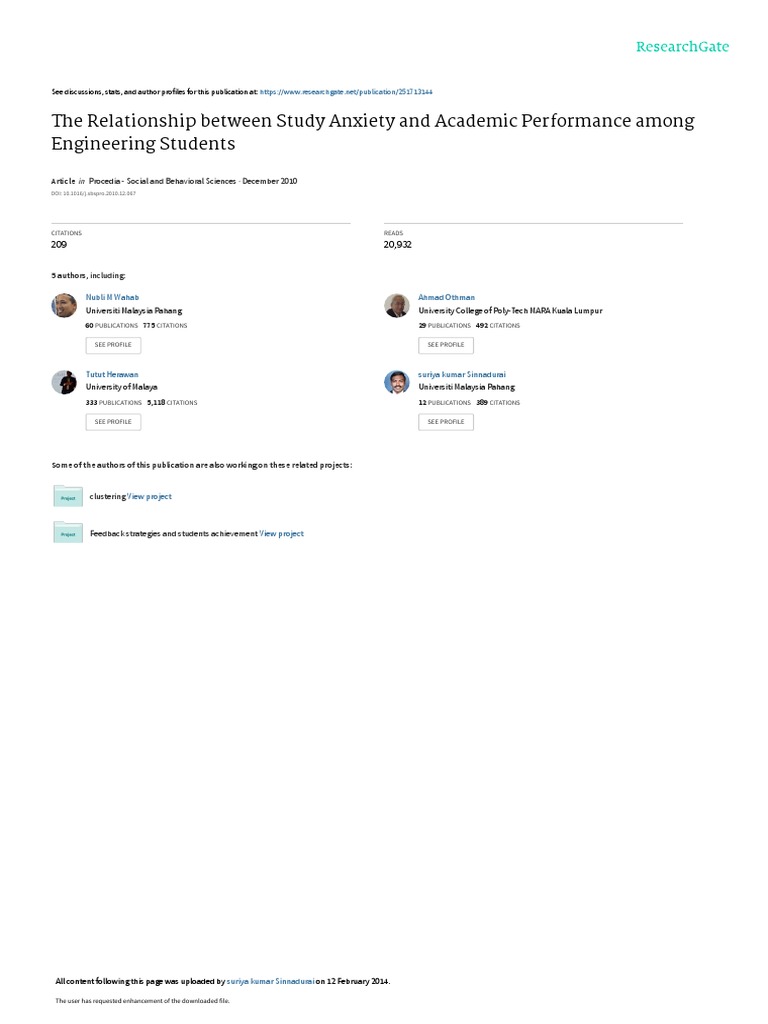The height and width of the screenshot is (1024, 768).
Task: Click the clustering project icon
Action: [68, 496]
